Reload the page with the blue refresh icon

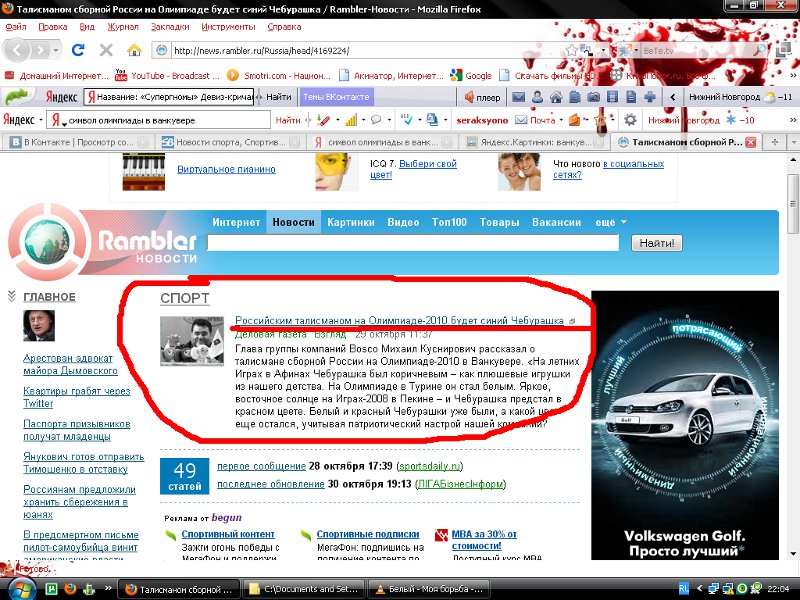click(78, 50)
